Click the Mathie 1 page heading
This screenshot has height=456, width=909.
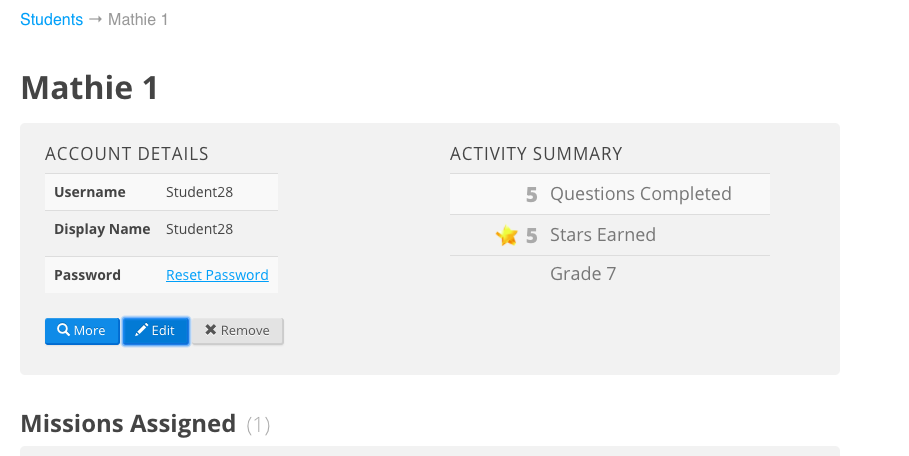tap(89, 88)
